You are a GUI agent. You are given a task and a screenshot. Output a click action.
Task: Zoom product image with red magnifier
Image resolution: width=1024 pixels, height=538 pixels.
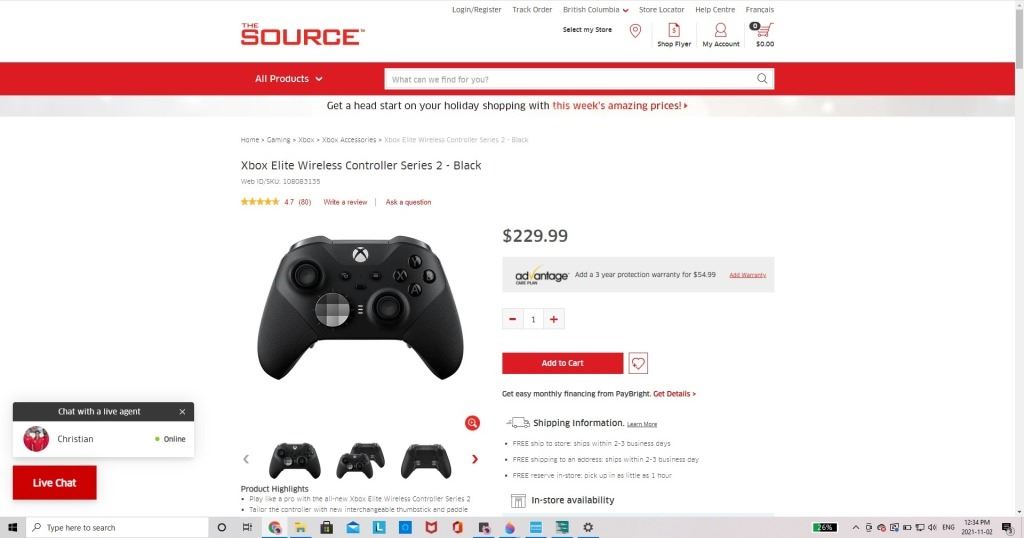[472, 423]
